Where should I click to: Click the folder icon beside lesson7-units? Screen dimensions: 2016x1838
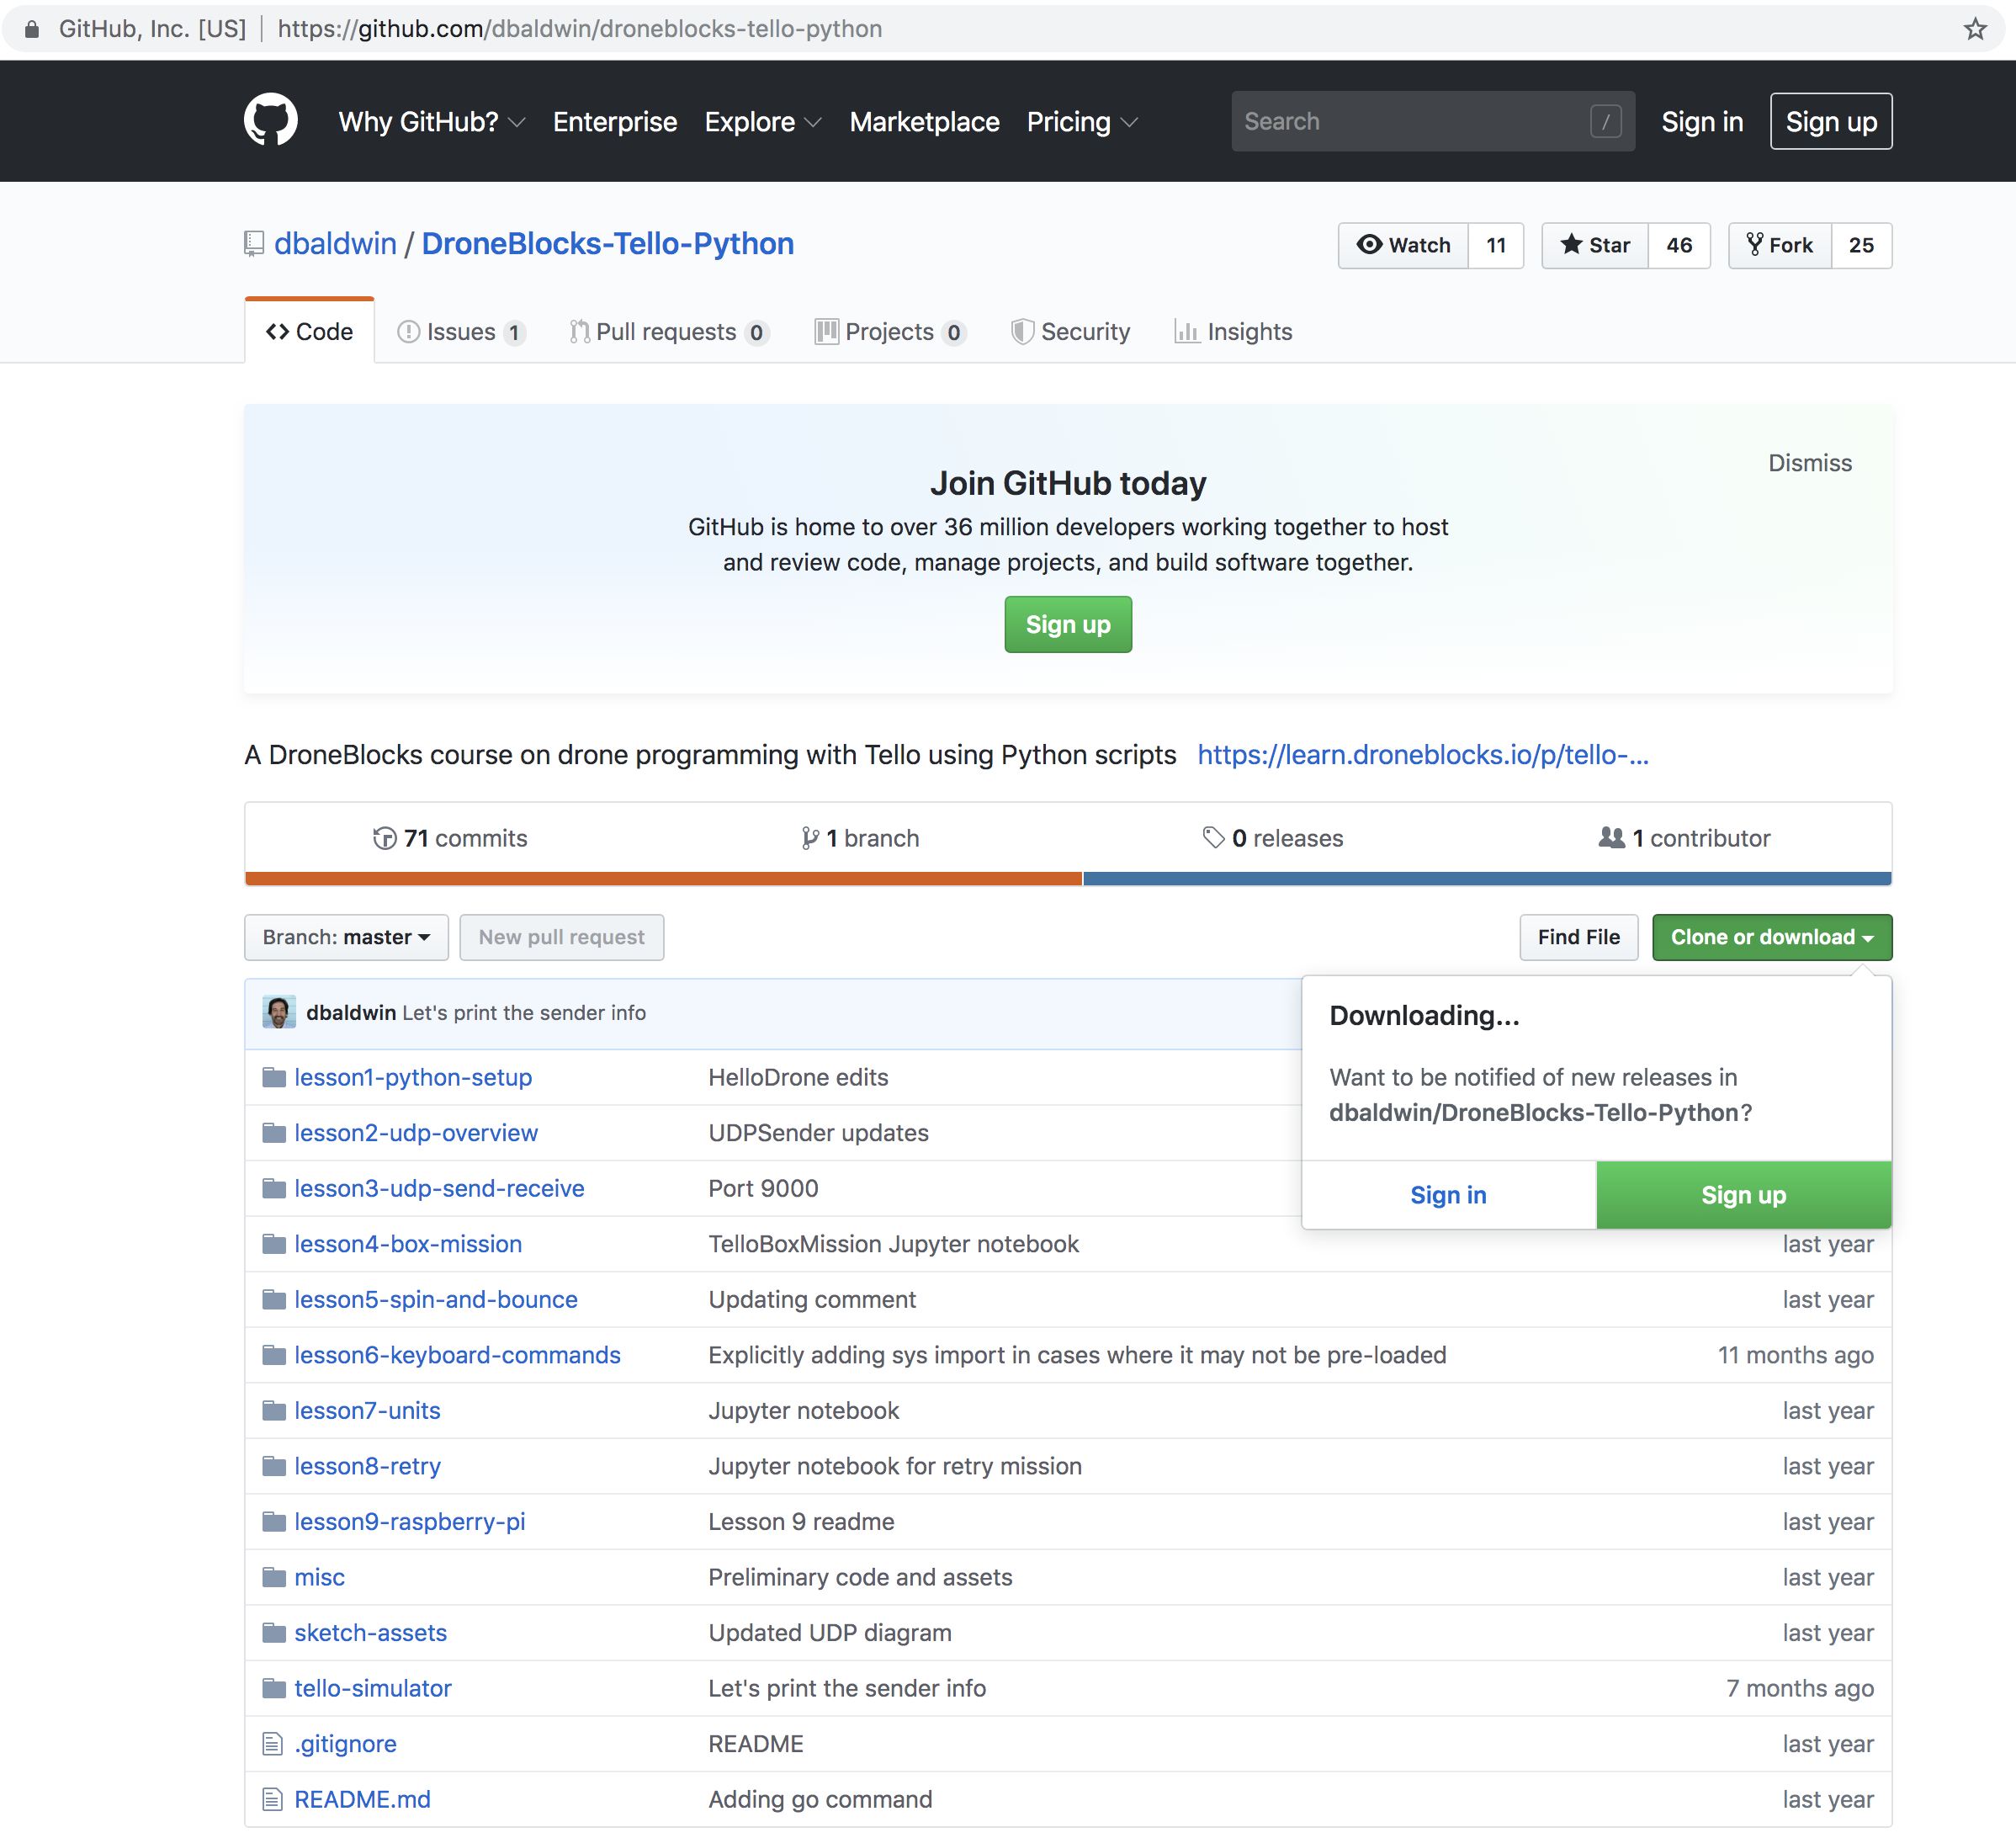coord(274,1410)
